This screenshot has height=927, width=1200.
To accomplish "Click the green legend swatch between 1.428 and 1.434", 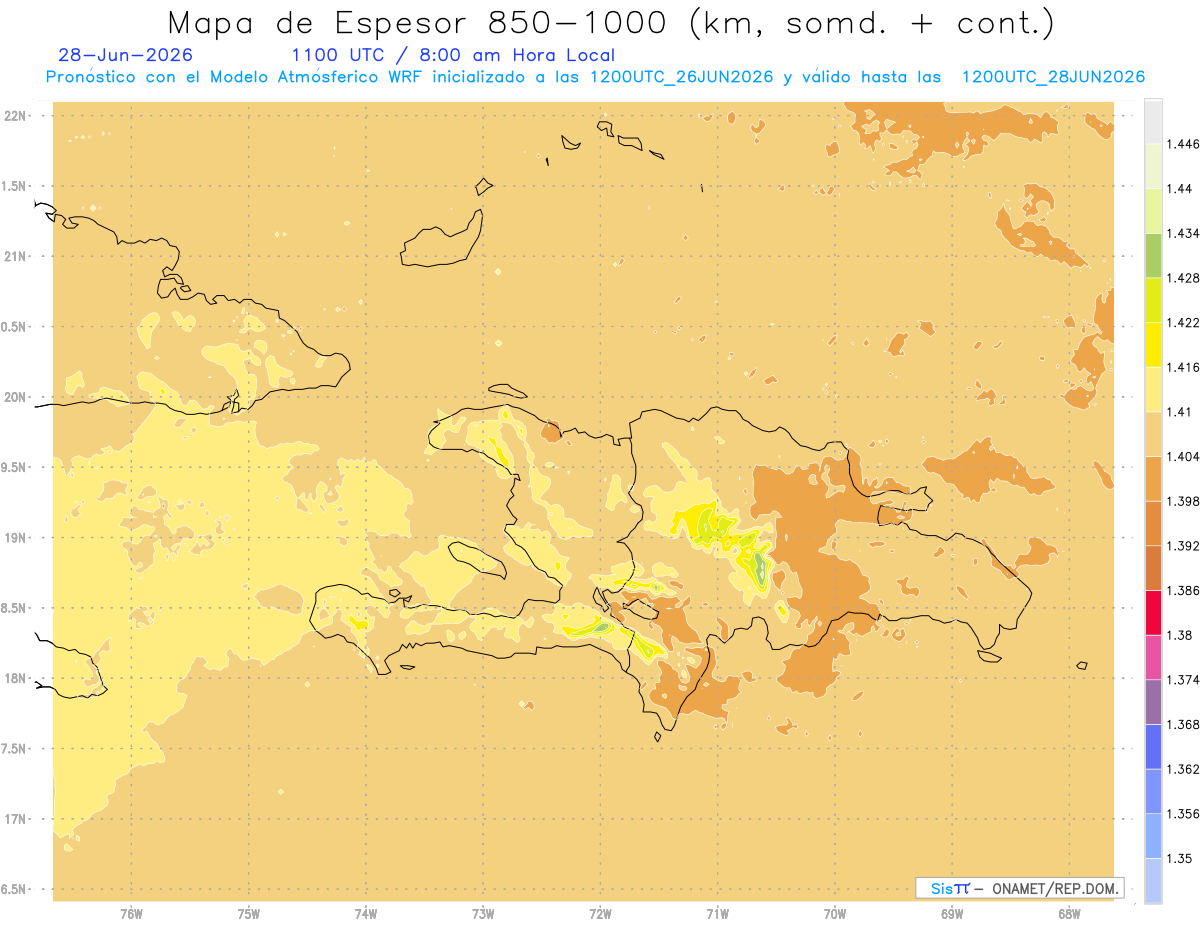I will (x=1153, y=256).
